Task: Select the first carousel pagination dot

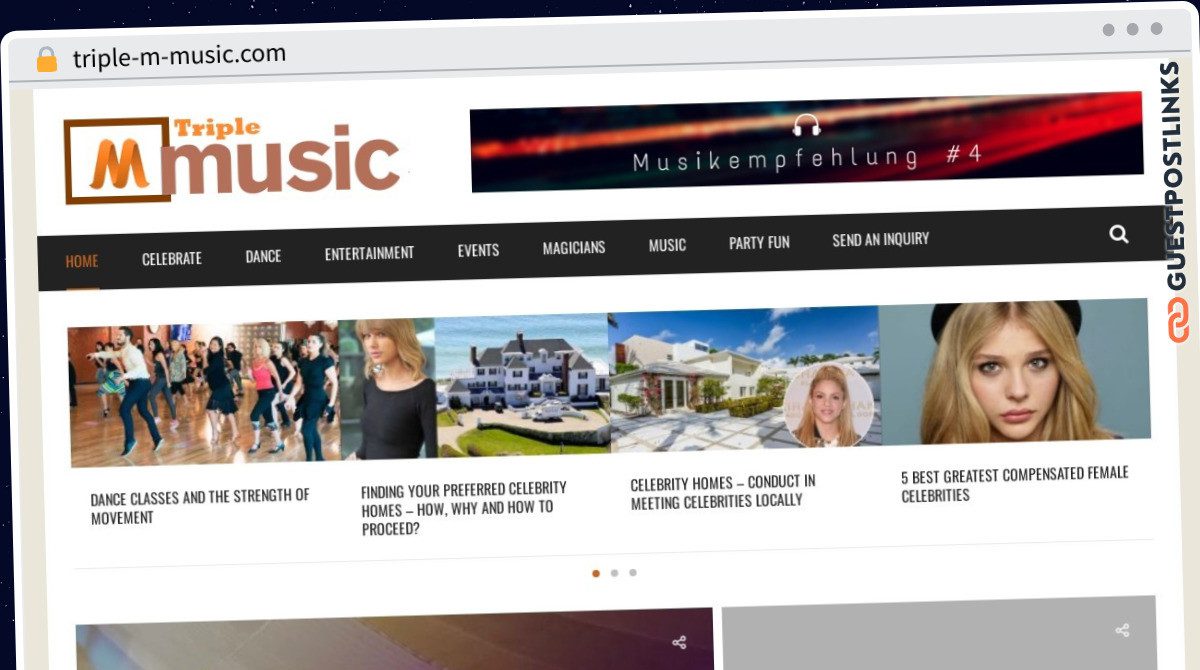Action: pos(596,574)
